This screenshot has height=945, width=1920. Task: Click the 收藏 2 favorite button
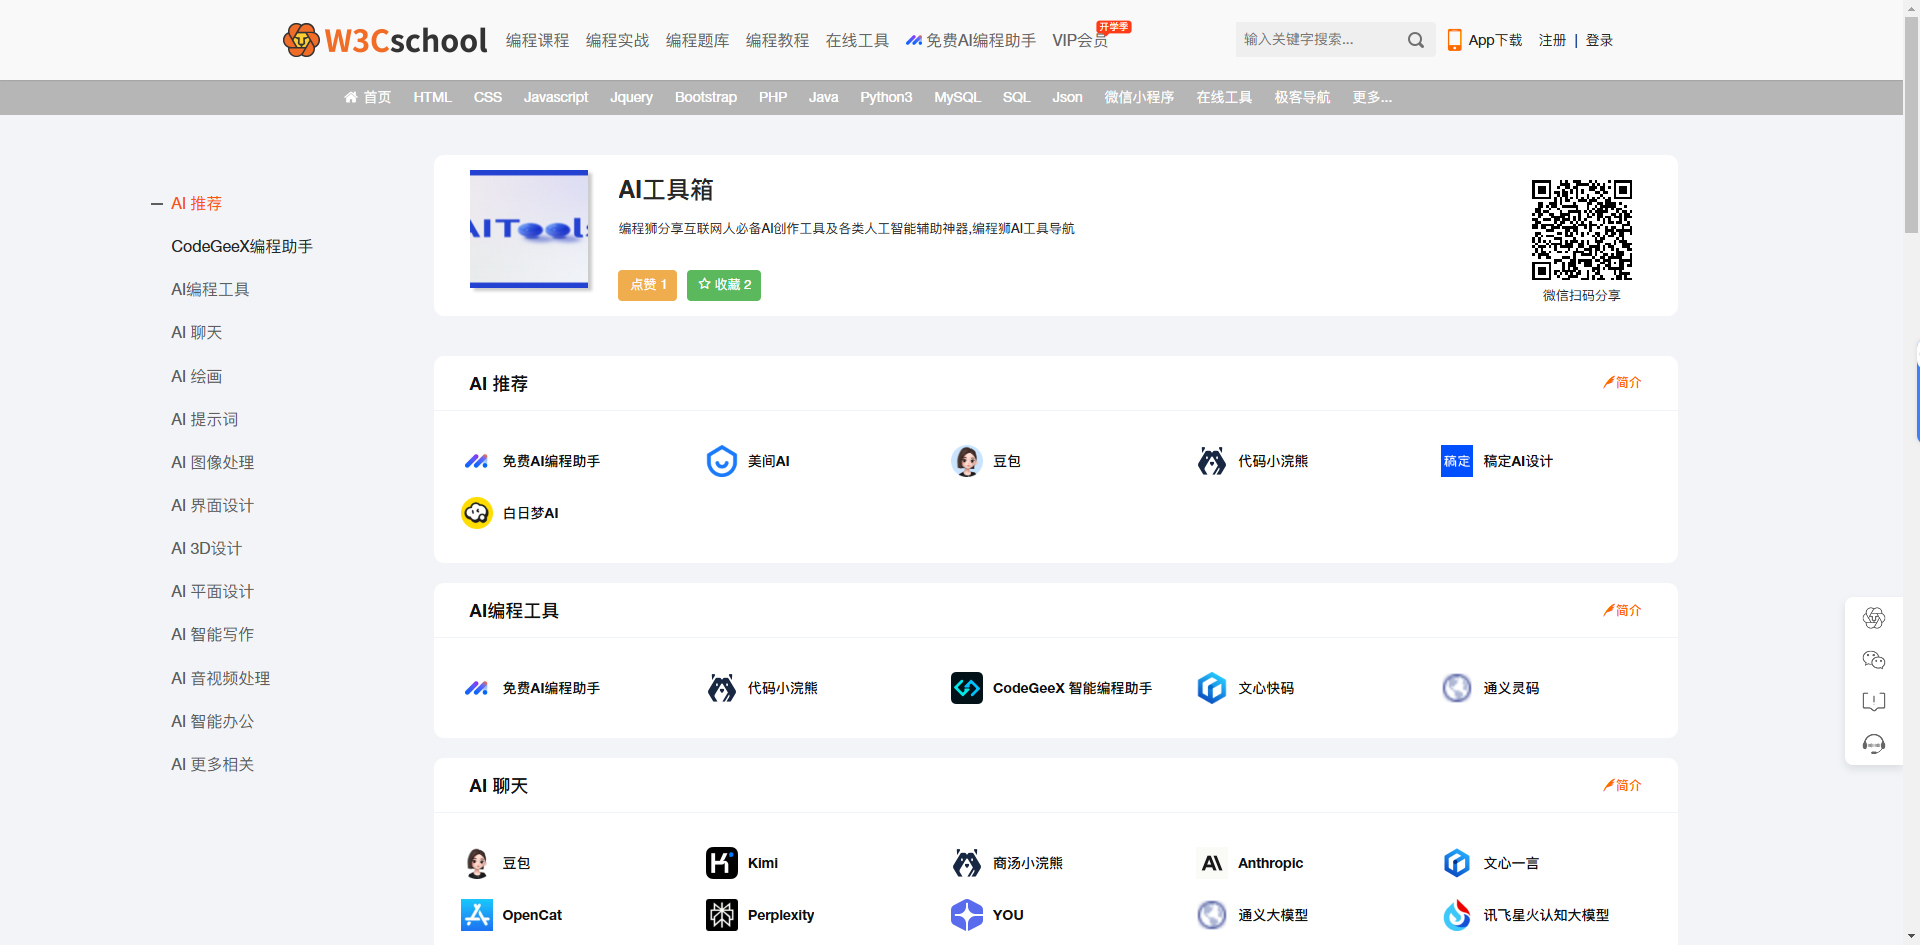point(724,285)
